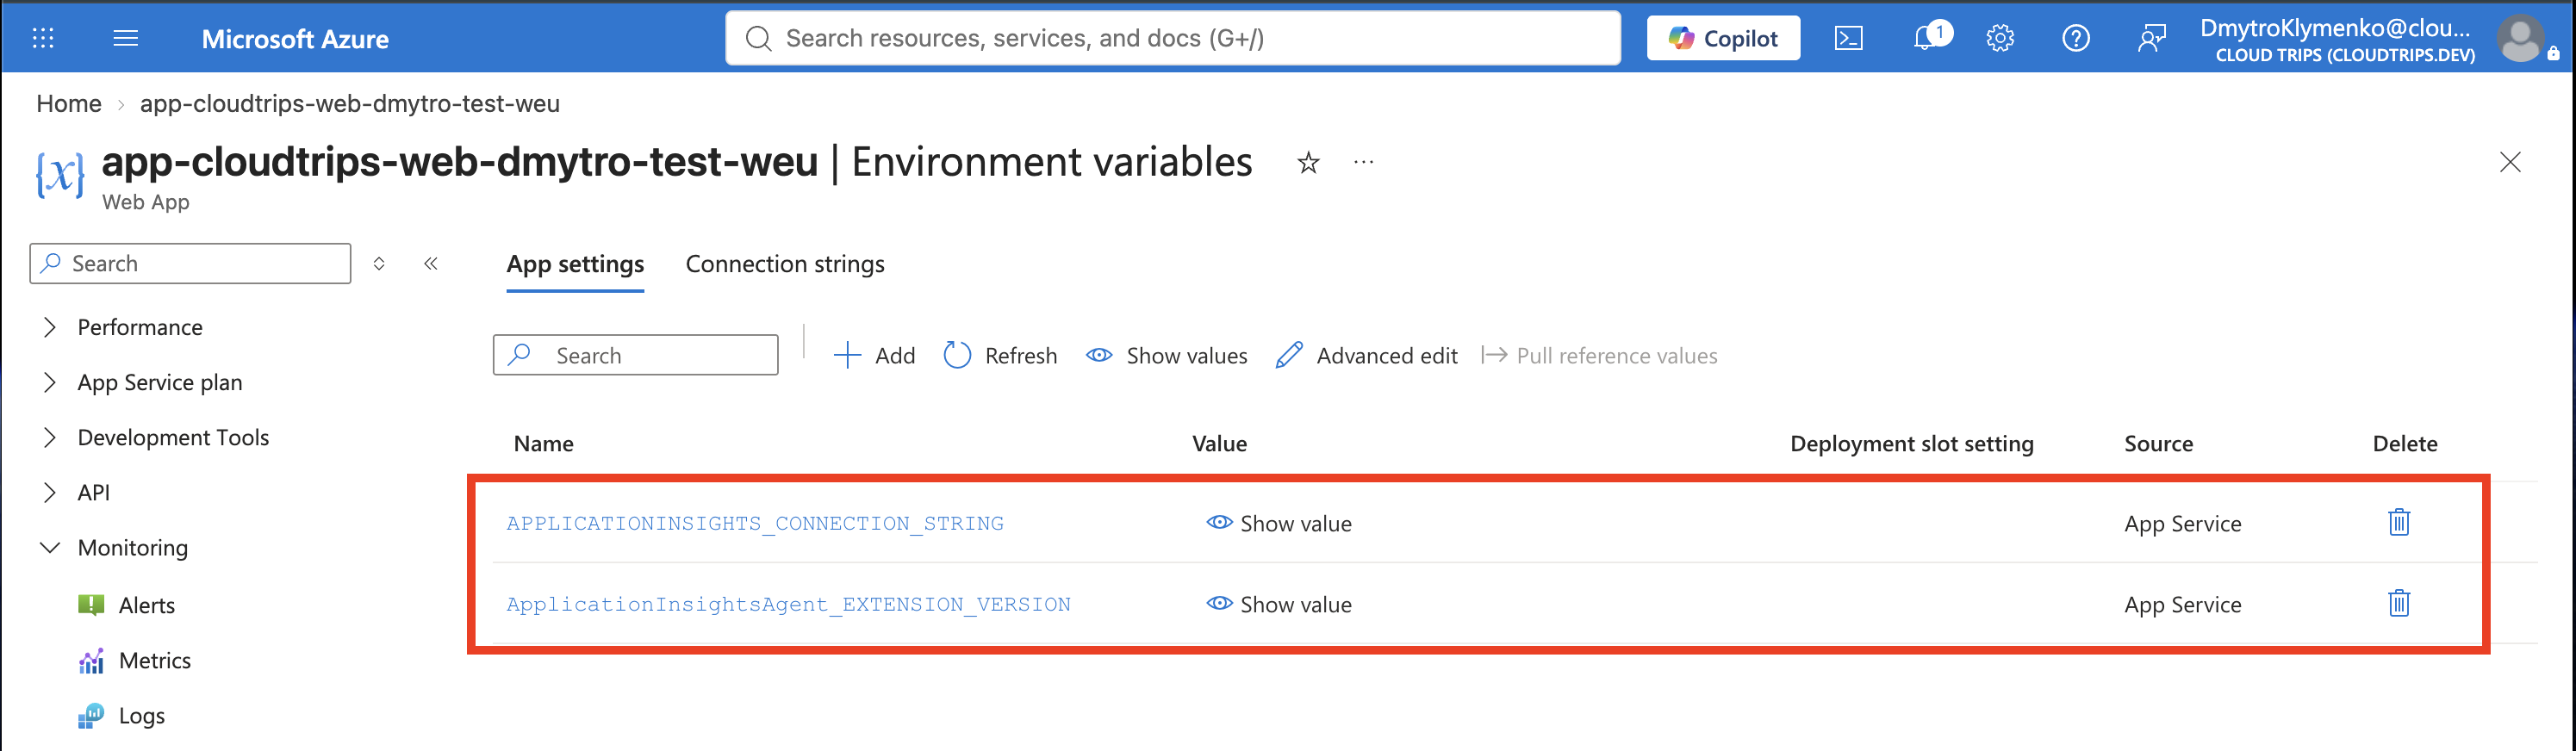Focus the global resources search box

[x=1172, y=38]
